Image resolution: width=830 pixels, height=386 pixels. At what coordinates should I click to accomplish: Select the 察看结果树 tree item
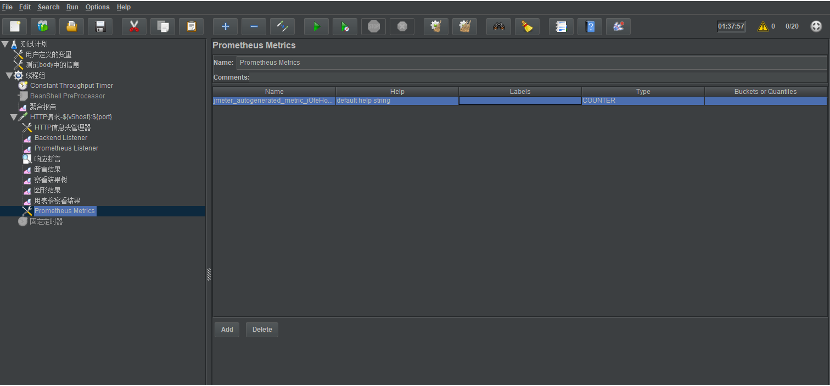pos(51,180)
